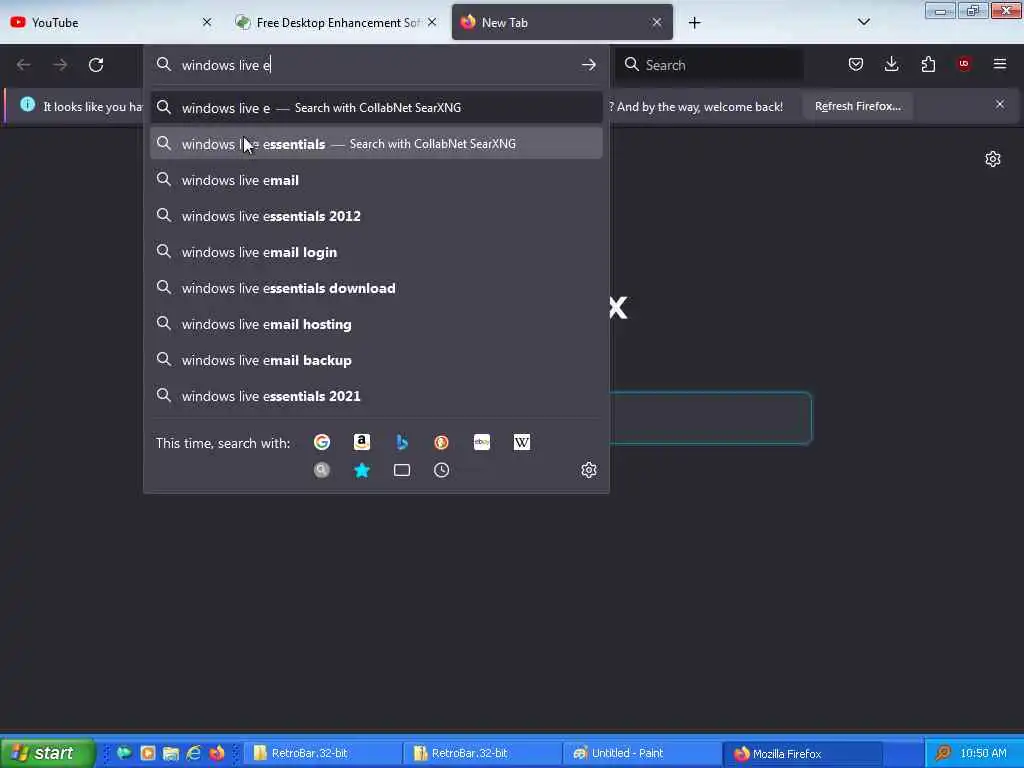
Task: Click the Go arrow in address bar
Action: [588, 64]
